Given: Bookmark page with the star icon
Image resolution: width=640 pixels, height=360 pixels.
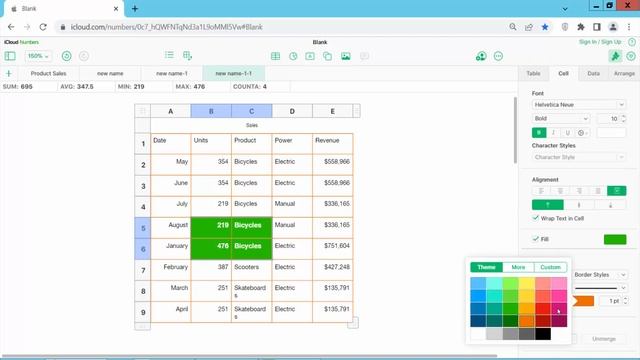Looking at the screenshot, I should pyautogui.click(x=545, y=27).
